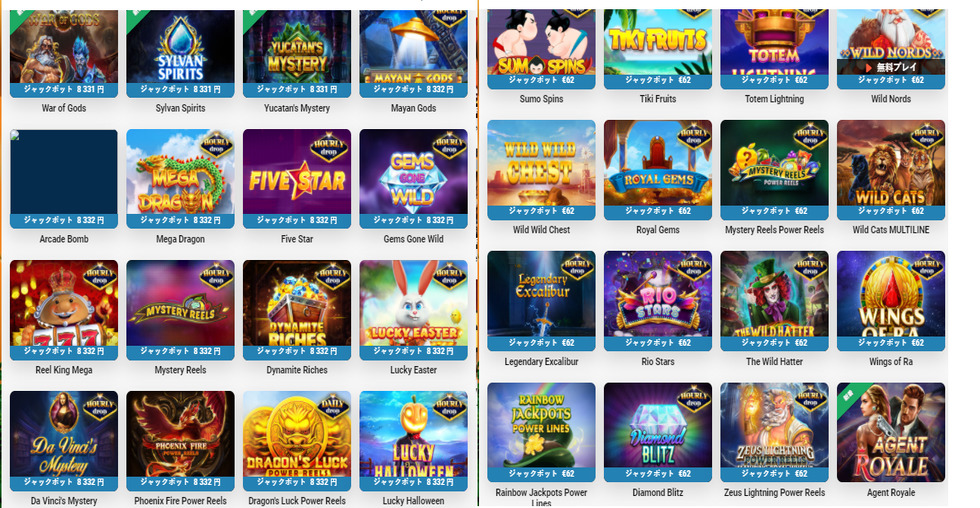
Task: Click the Mystery Reels Power Reels title
Action: (x=774, y=230)
